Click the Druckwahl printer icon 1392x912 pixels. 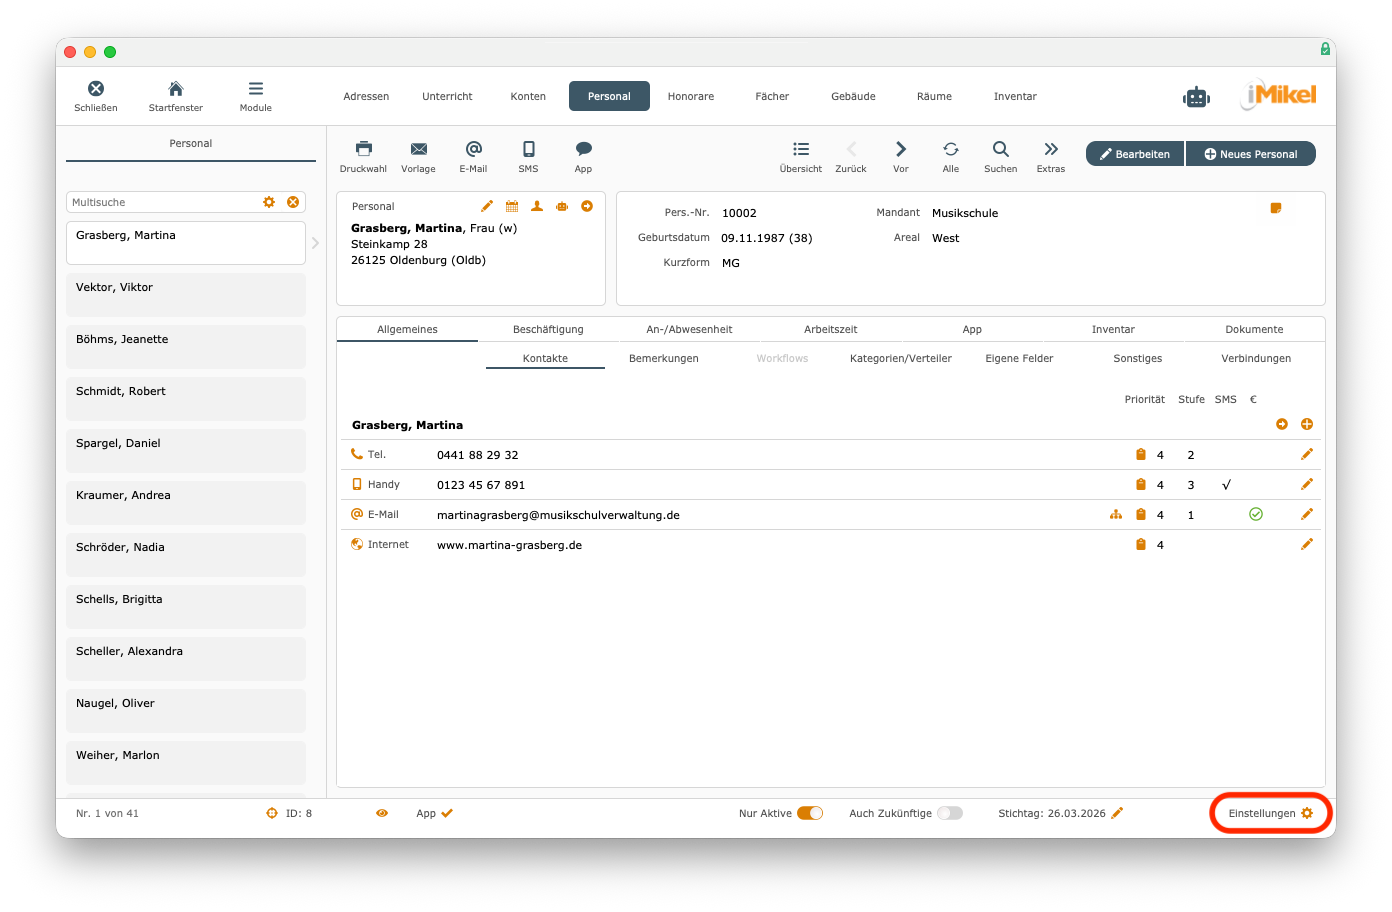coord(363,149)
